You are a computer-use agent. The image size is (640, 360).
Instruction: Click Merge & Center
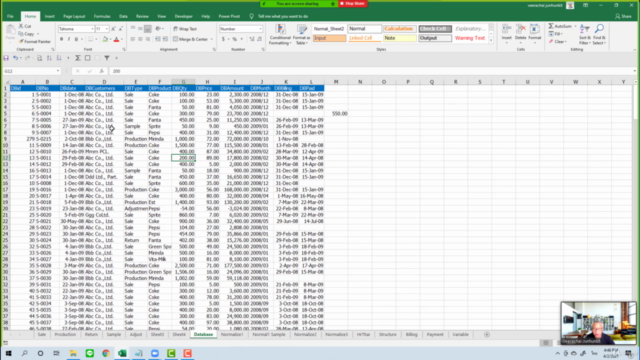coord(191,39)
